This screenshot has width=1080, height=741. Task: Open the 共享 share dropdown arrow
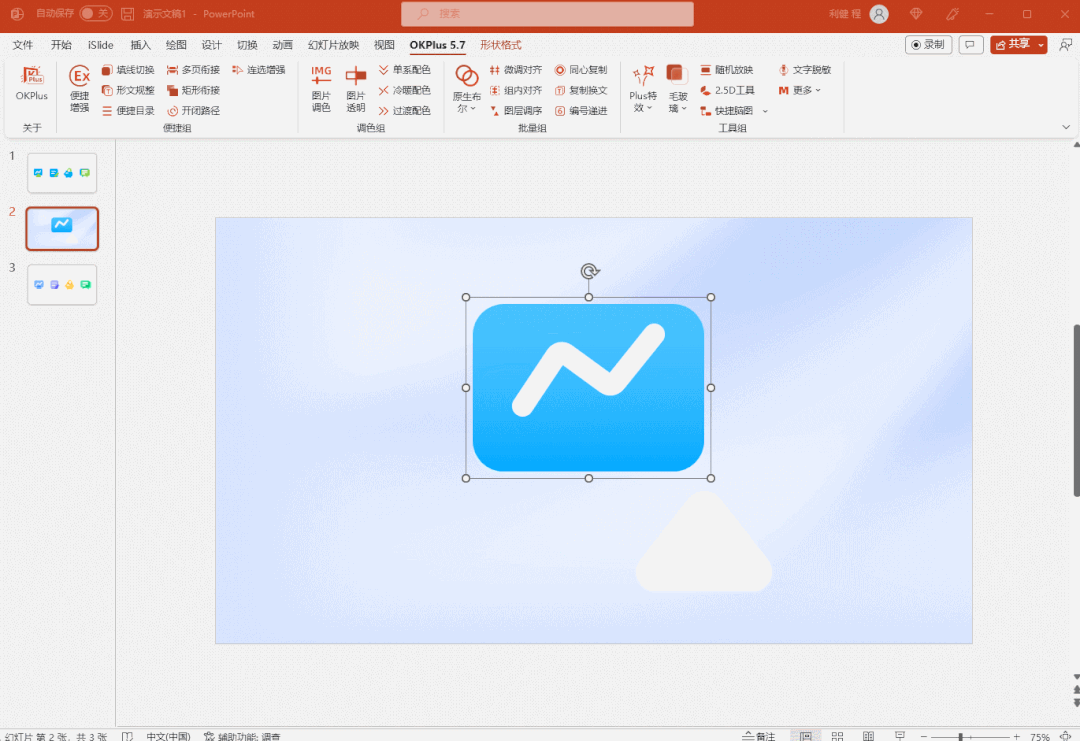pos(1041,45)
